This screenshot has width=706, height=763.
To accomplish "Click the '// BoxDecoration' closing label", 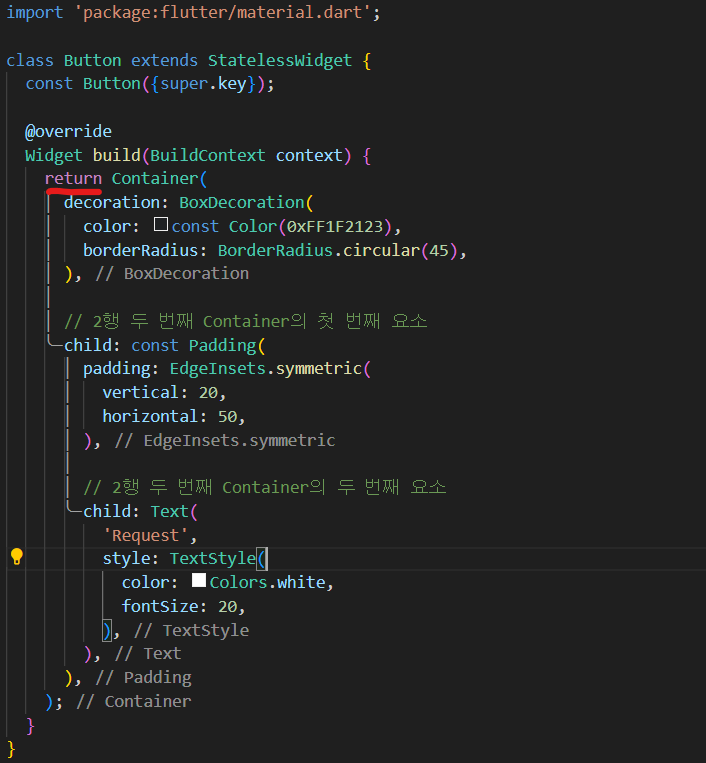I will pyautogui.click(x=172, y=273).
